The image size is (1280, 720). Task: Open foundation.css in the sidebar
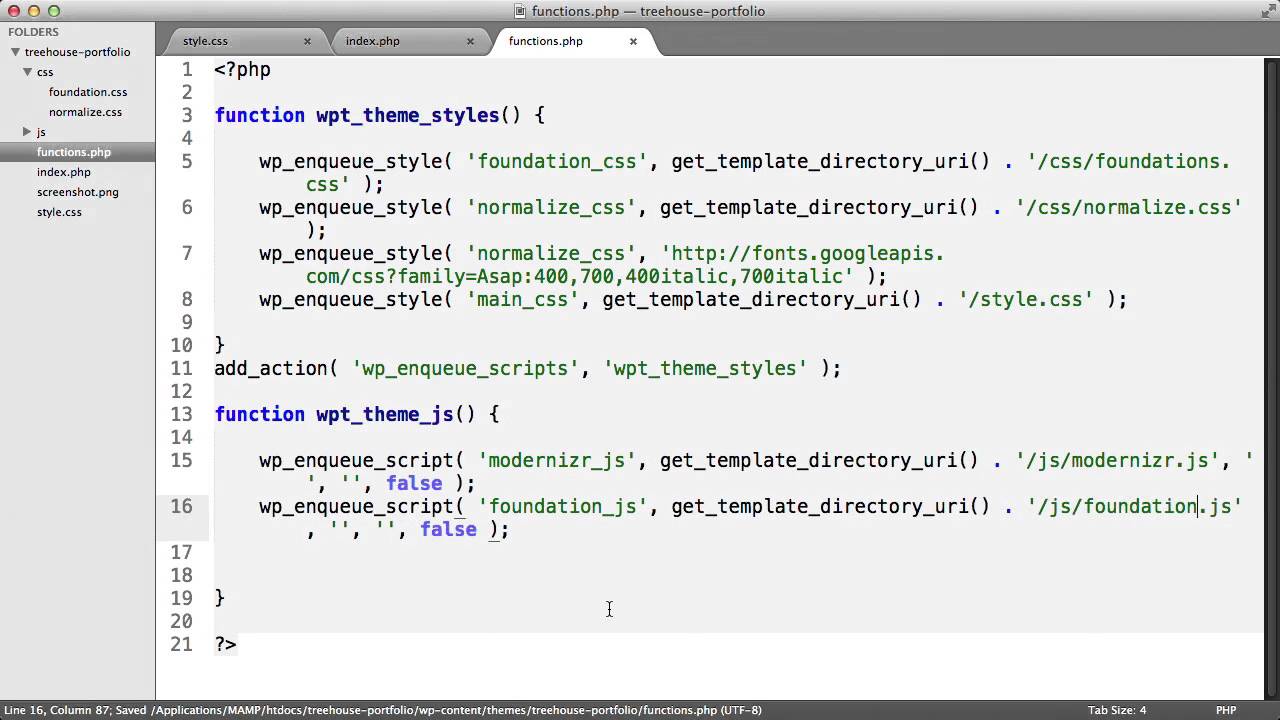pos(88,92)
